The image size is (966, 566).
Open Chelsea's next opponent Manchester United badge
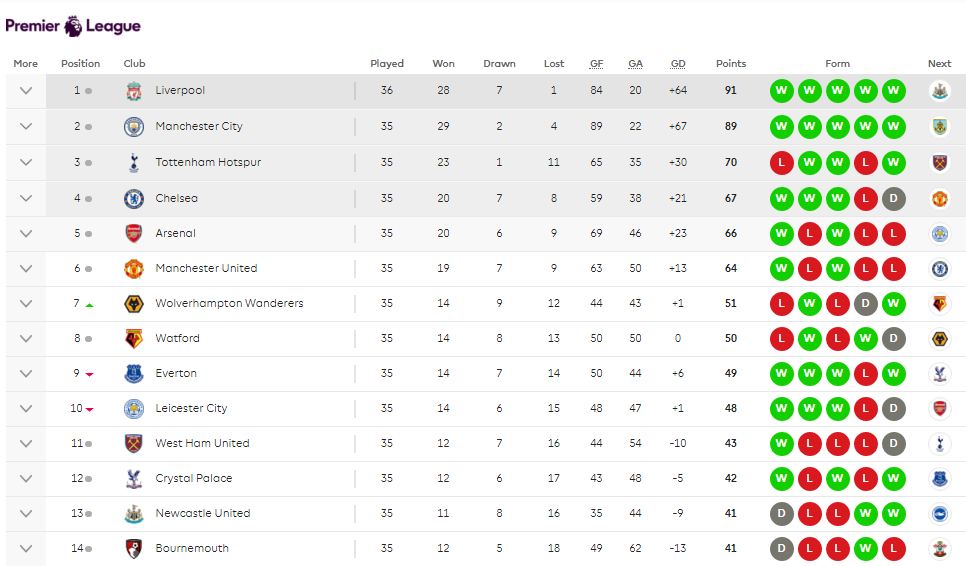[940, 198]
